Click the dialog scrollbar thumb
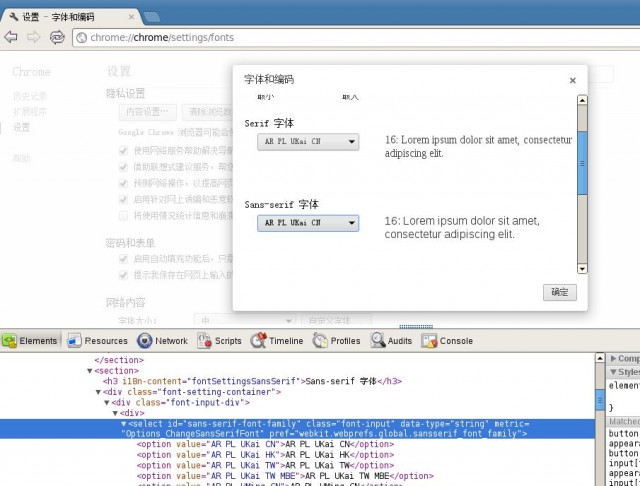Viewport: 640px width, 486px height. click(582, 163)
